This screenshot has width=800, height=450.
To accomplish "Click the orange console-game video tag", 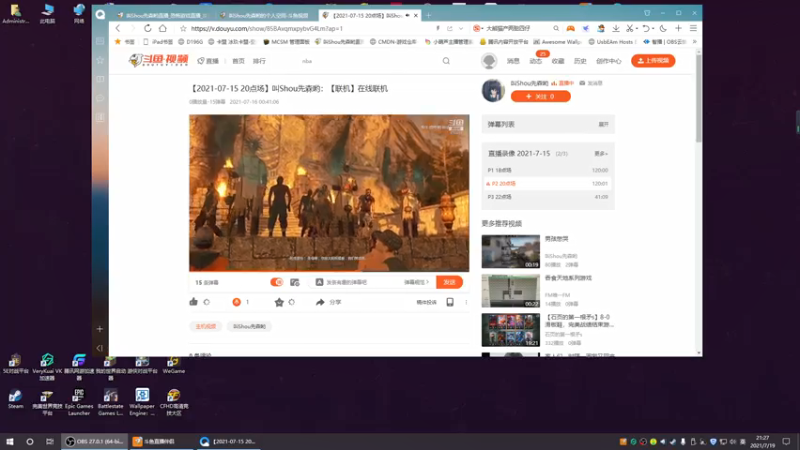I will pyautogui.click(x=206, y=327).
